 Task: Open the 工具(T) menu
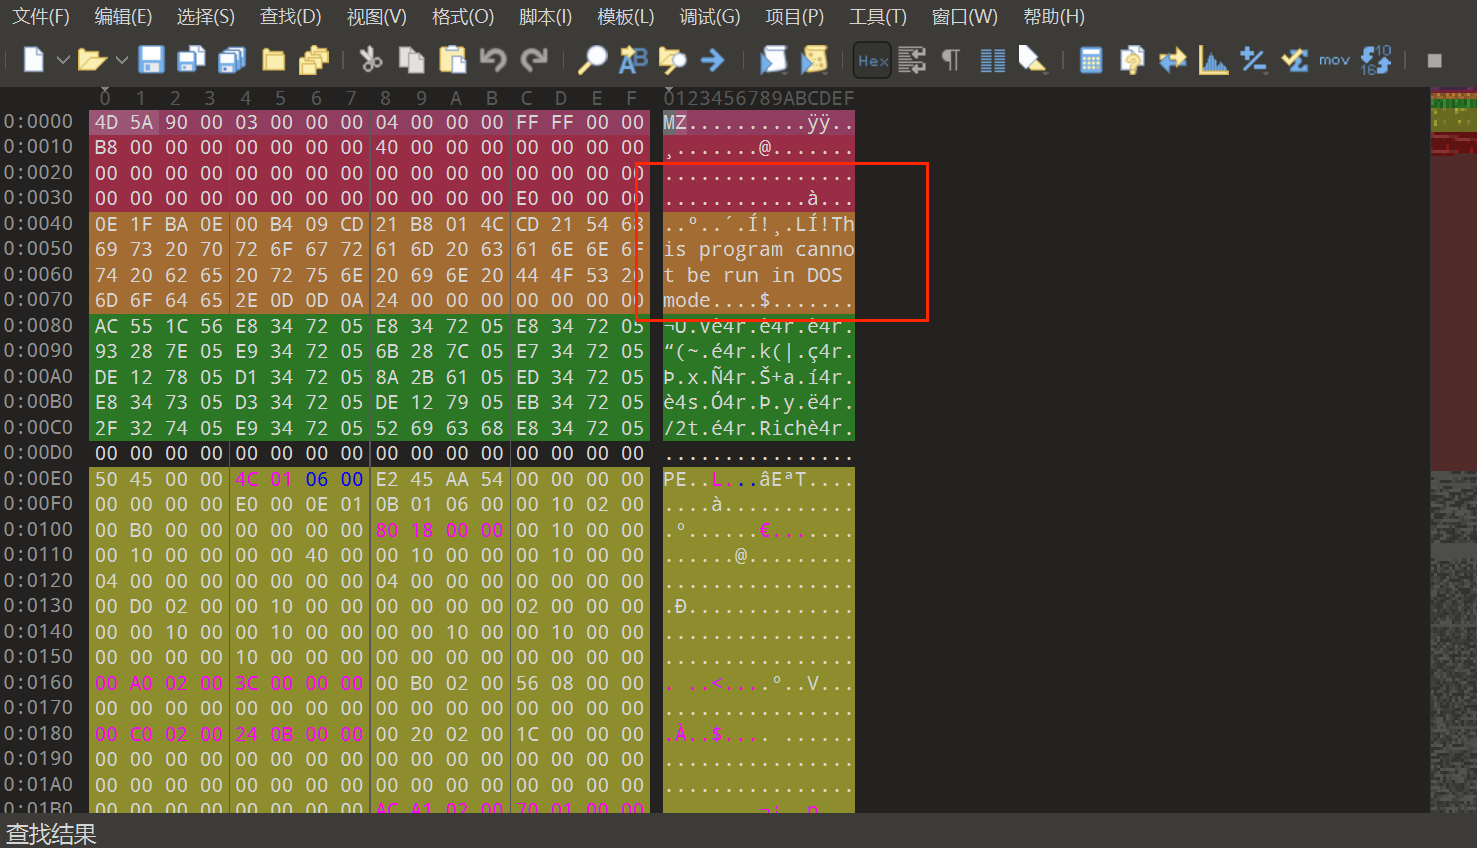[x=877, y=16]
